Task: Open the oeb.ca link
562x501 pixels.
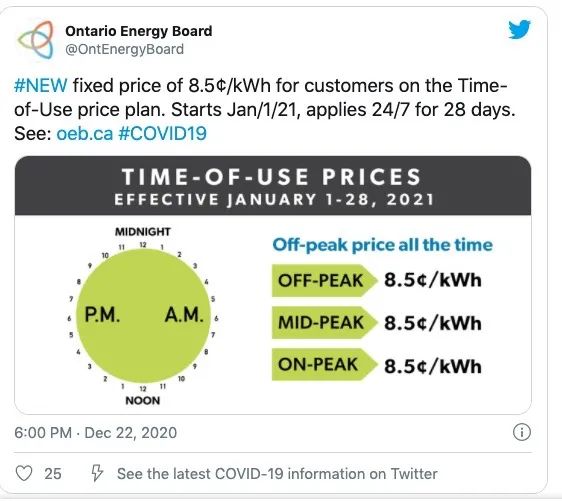Action: [x=85, y=134]
